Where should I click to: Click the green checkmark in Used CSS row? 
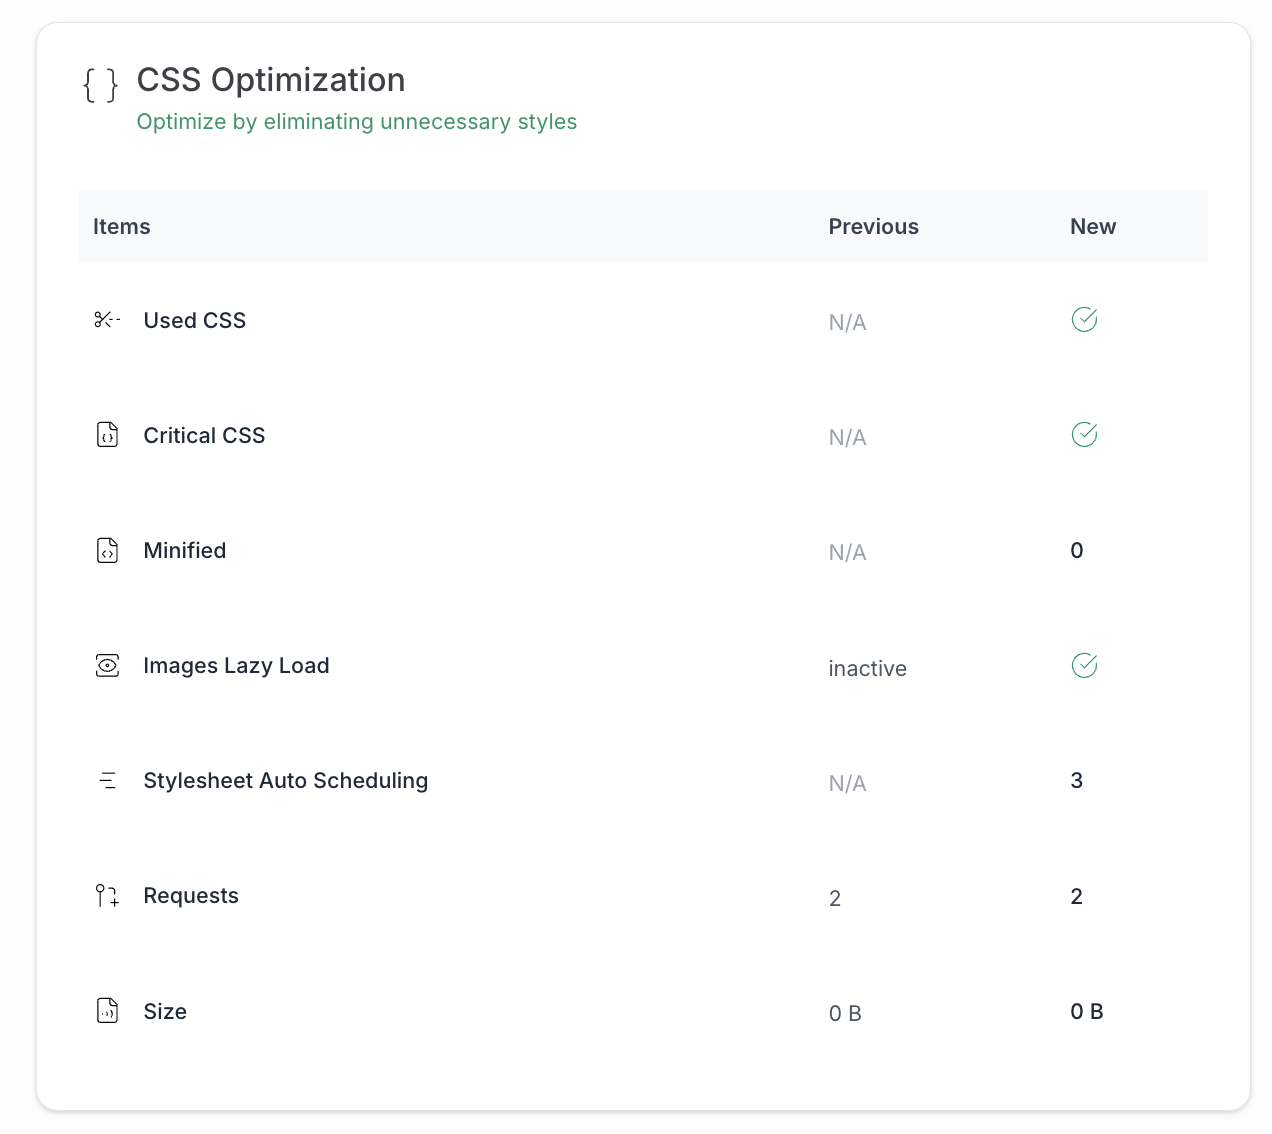click(x=1084, y=320)
